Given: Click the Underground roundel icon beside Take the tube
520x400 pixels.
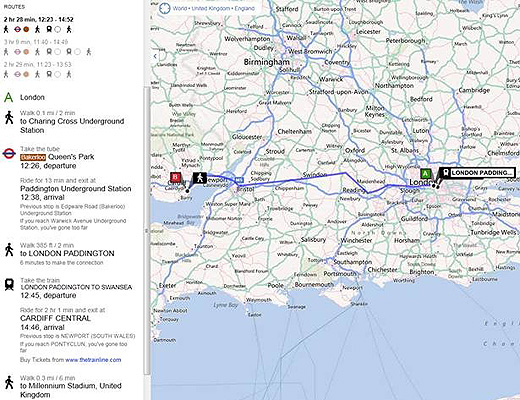Looking at the screenshot, I should tap(9, 154).
